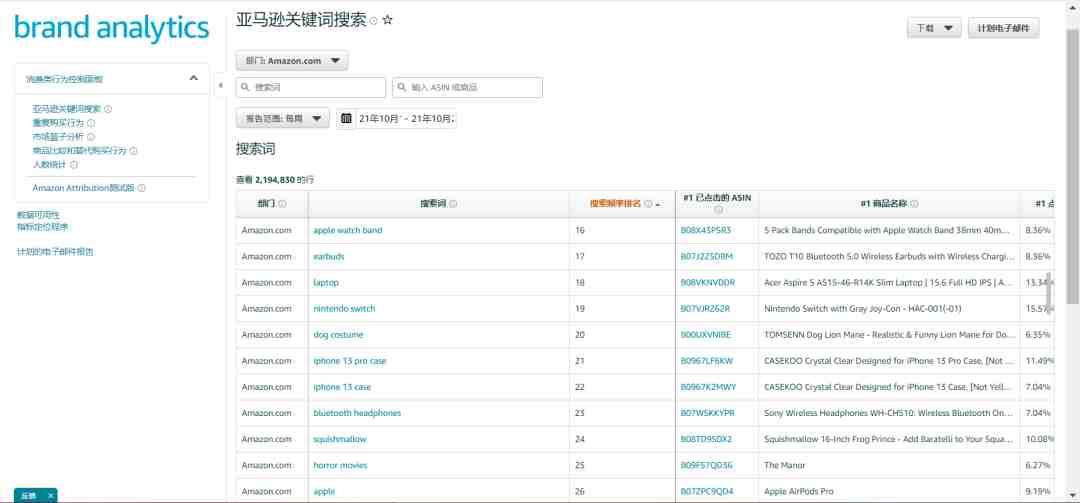Image resolution: width=1080 pixels, height=503 pixels.
Task: Click sort arrow on 搜索频率排名 column
Action: pyautogui.click(x=658, y=205)
